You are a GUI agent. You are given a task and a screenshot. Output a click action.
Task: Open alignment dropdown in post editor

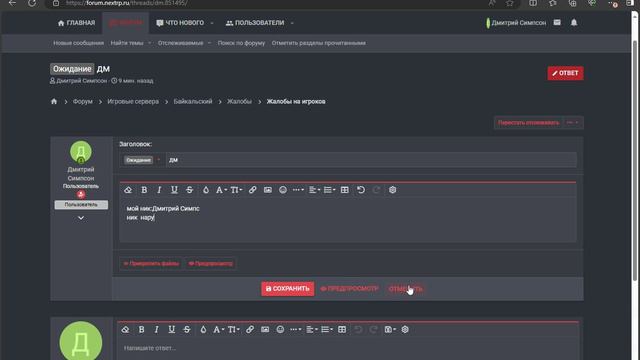coord(314,190)
